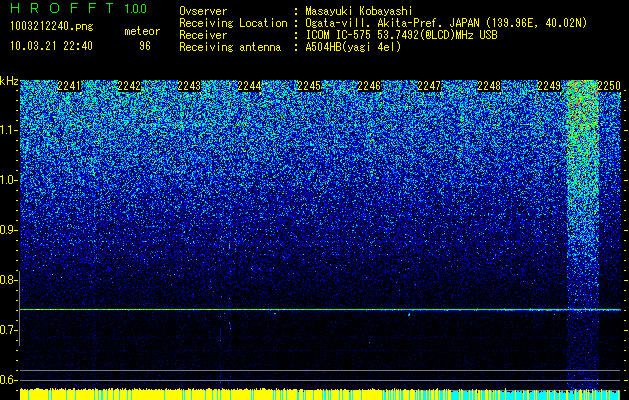Click the 'Receiving antenna' label
Screen dimensions: 629x400
click(230, 47)
